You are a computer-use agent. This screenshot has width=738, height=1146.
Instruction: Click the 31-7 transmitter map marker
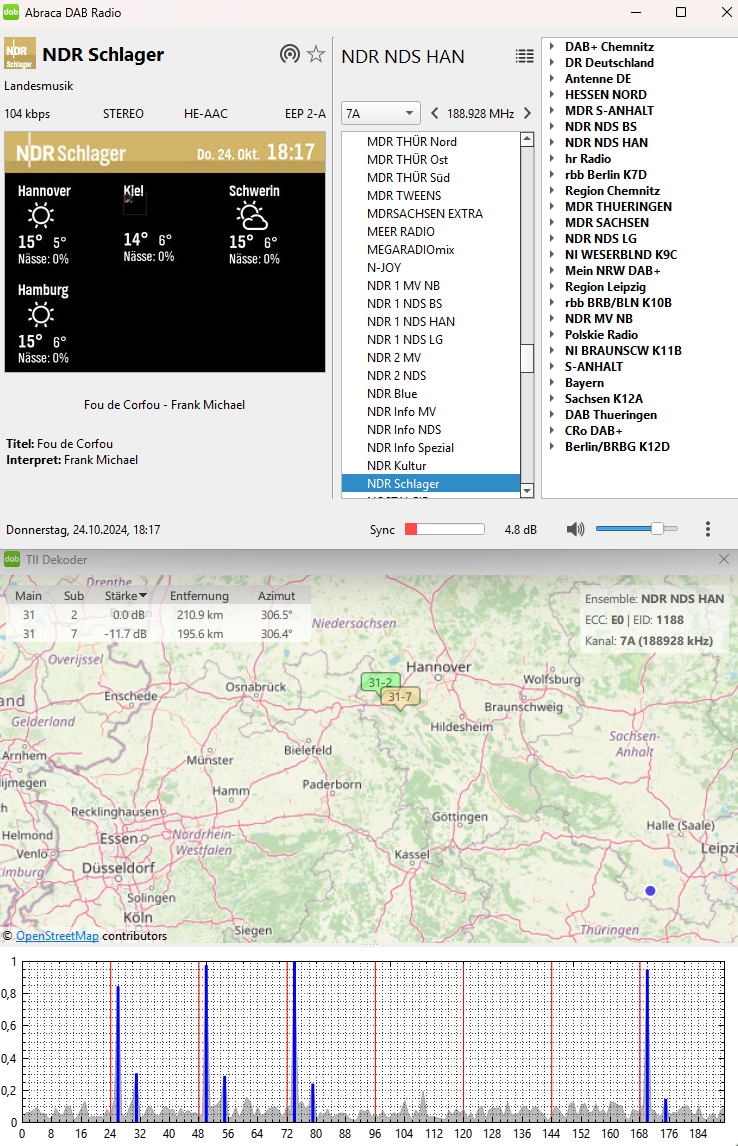coord(400,697)
